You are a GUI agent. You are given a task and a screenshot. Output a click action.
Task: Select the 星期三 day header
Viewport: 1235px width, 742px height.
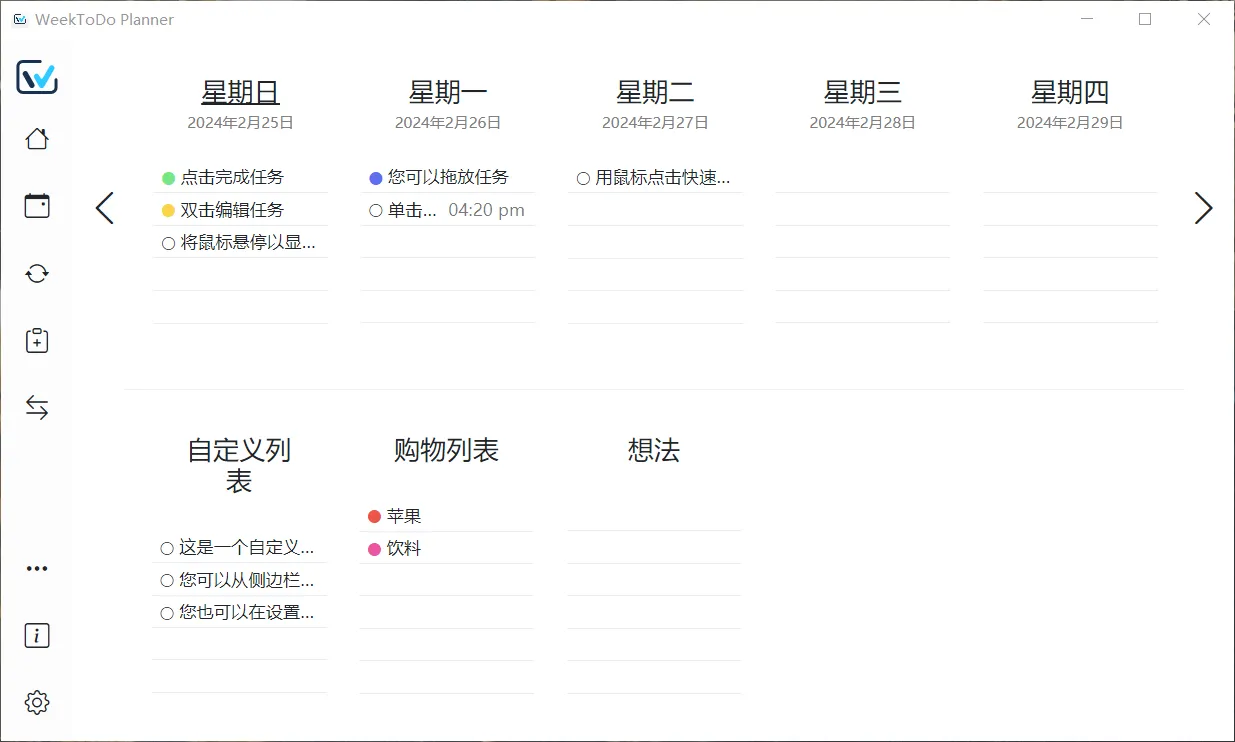(863, 92)
